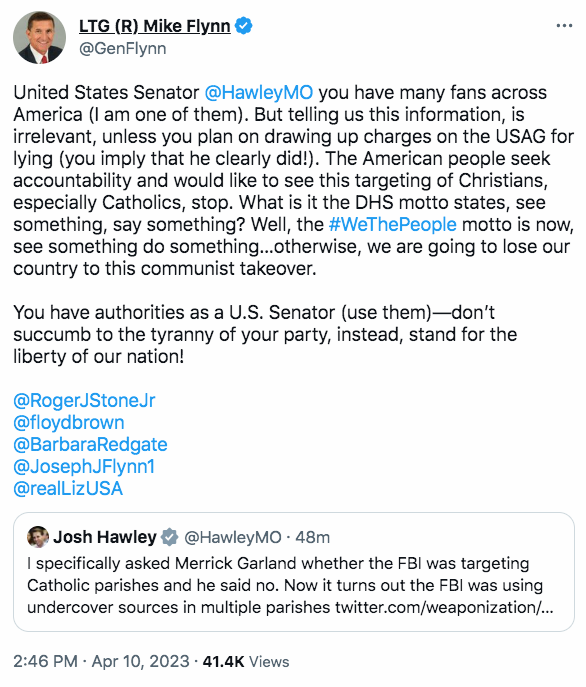Screen dimensions: 586x687
Task: Click the 2:46 PM · Apr 10, 2023 timestamp
Action: [101, 661]
